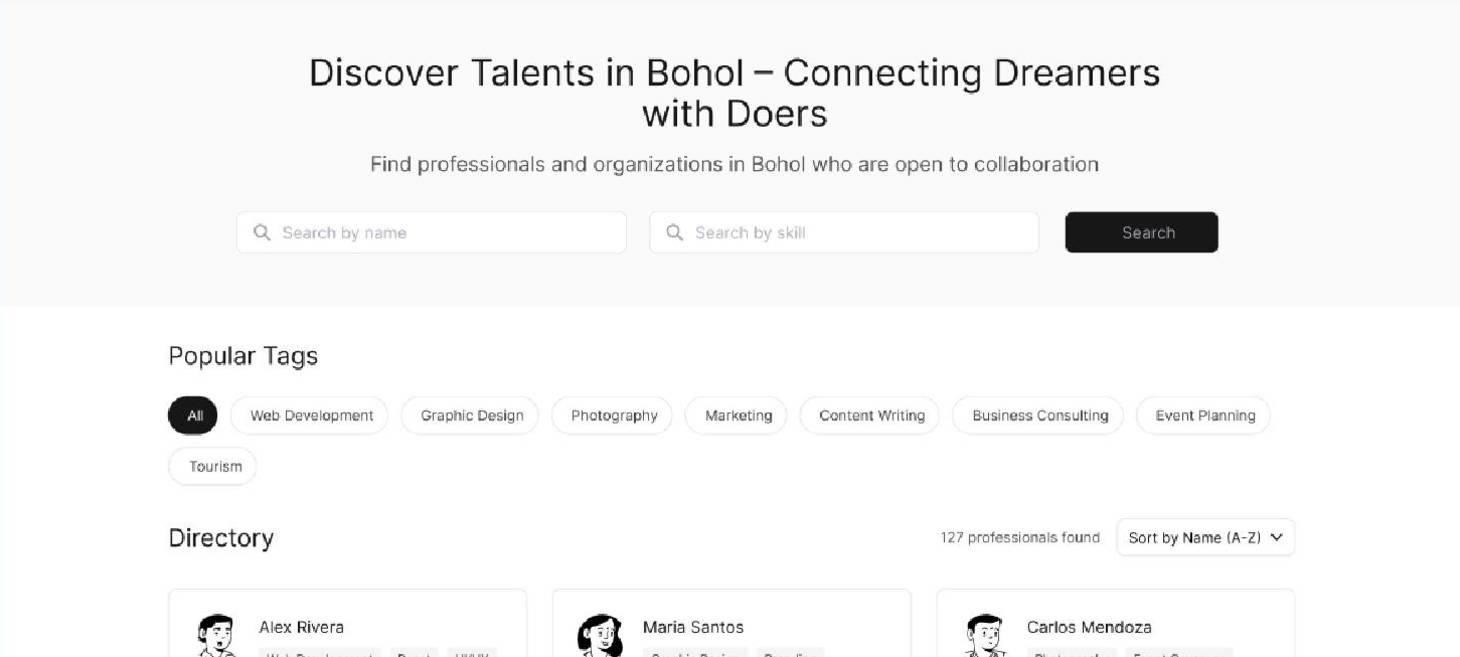Click Carlos Mendoza's avatar illustration
Screen dimensions: 1460x657
(x=983, y=636)
